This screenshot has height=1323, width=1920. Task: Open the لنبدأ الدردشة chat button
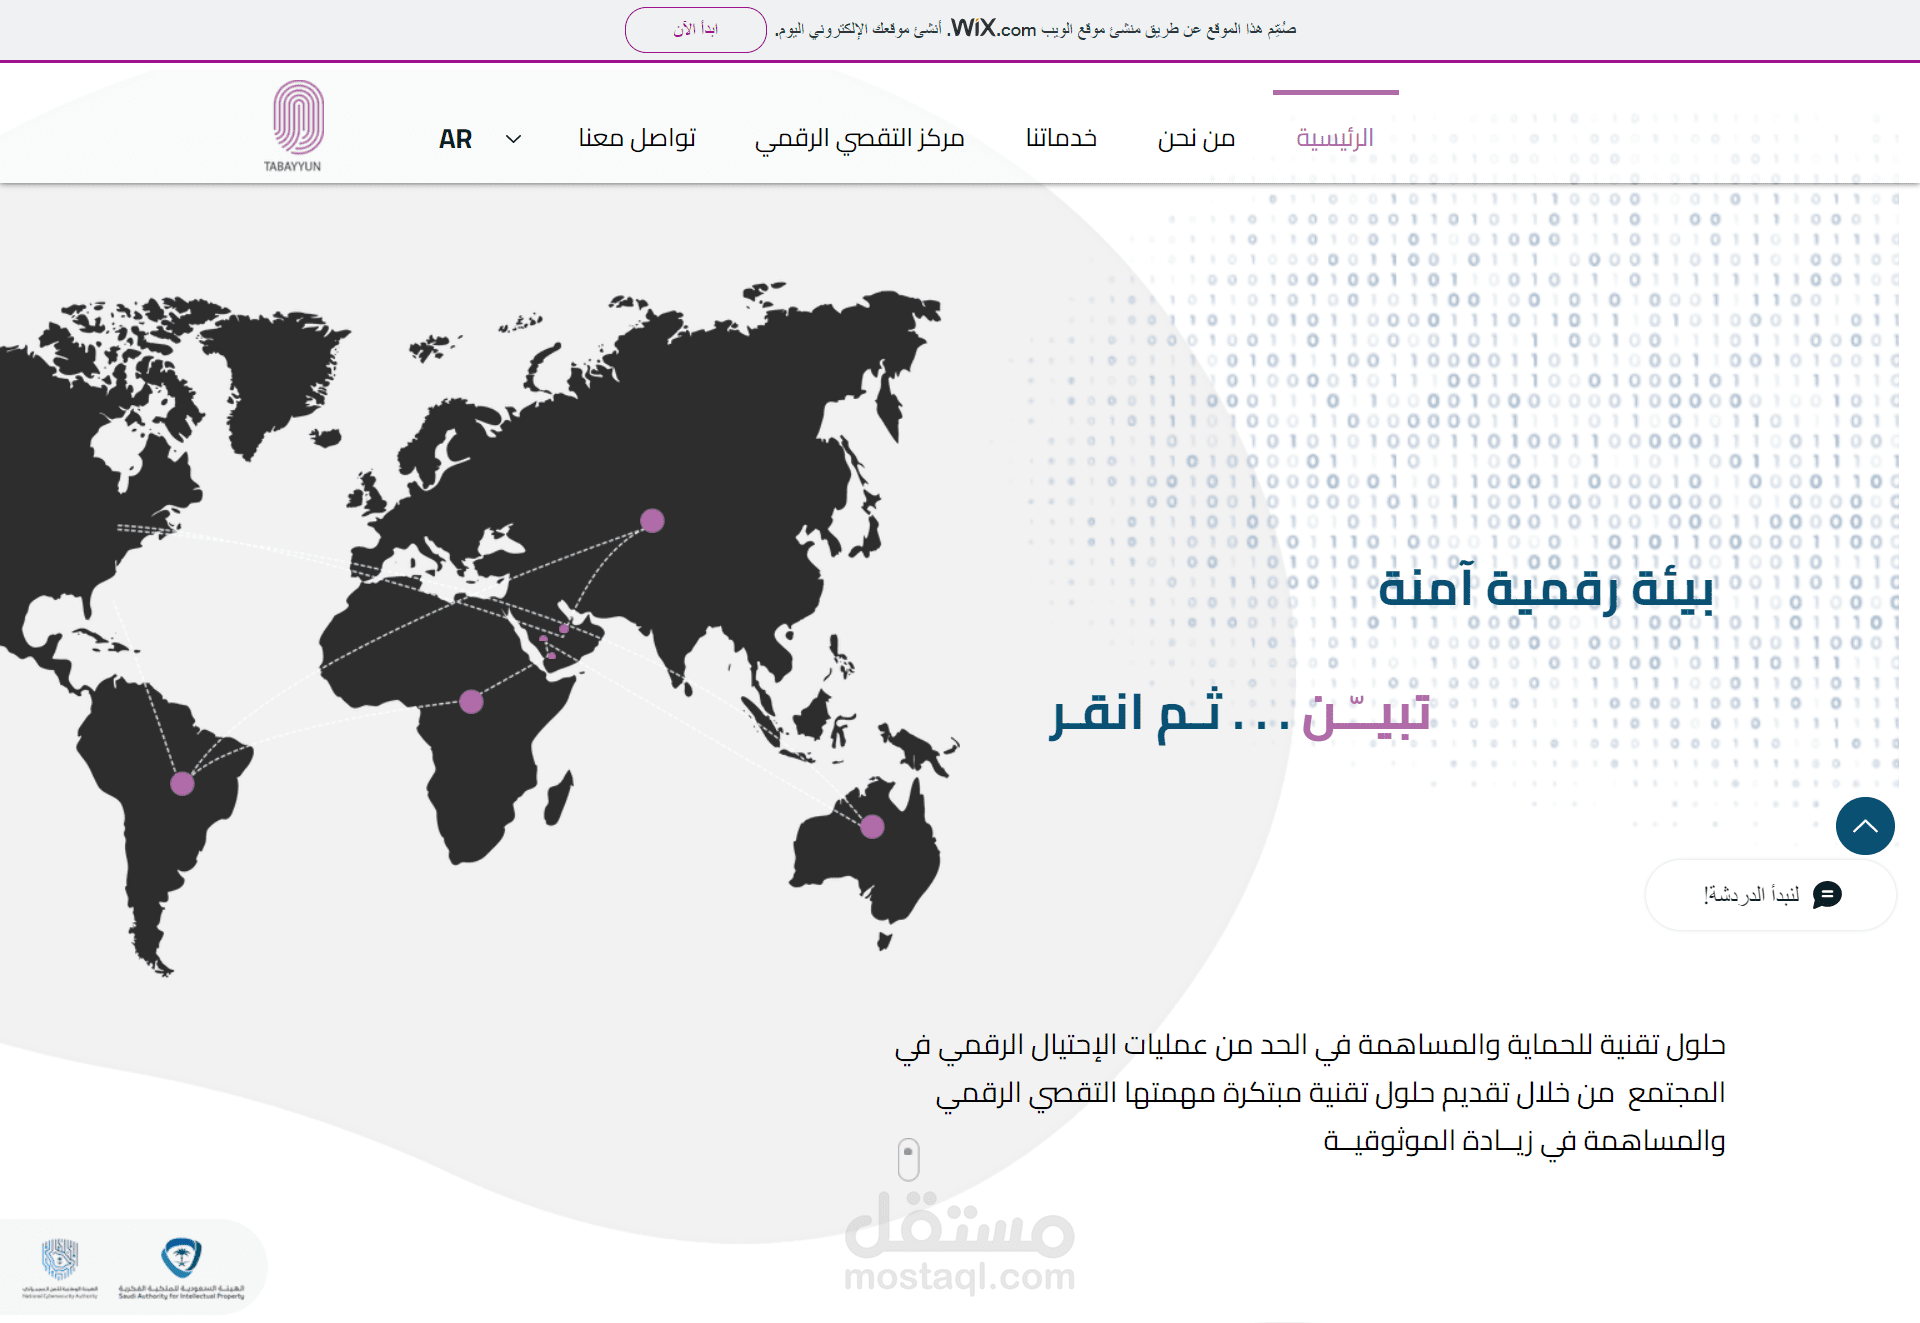[x=1770, y=895]
